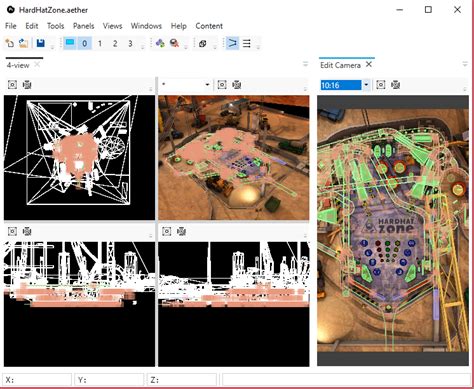The height and width of the screenshot is (389, 474).
Task: Click the frame icon in the top-down wireframe viewport
Action: 12,85
